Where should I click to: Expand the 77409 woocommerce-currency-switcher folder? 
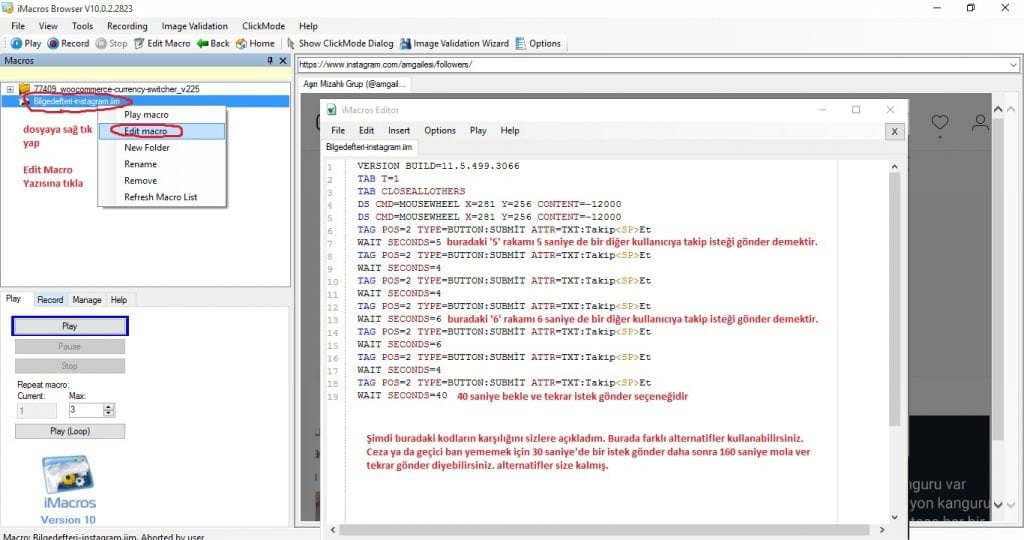click(10, 89)
